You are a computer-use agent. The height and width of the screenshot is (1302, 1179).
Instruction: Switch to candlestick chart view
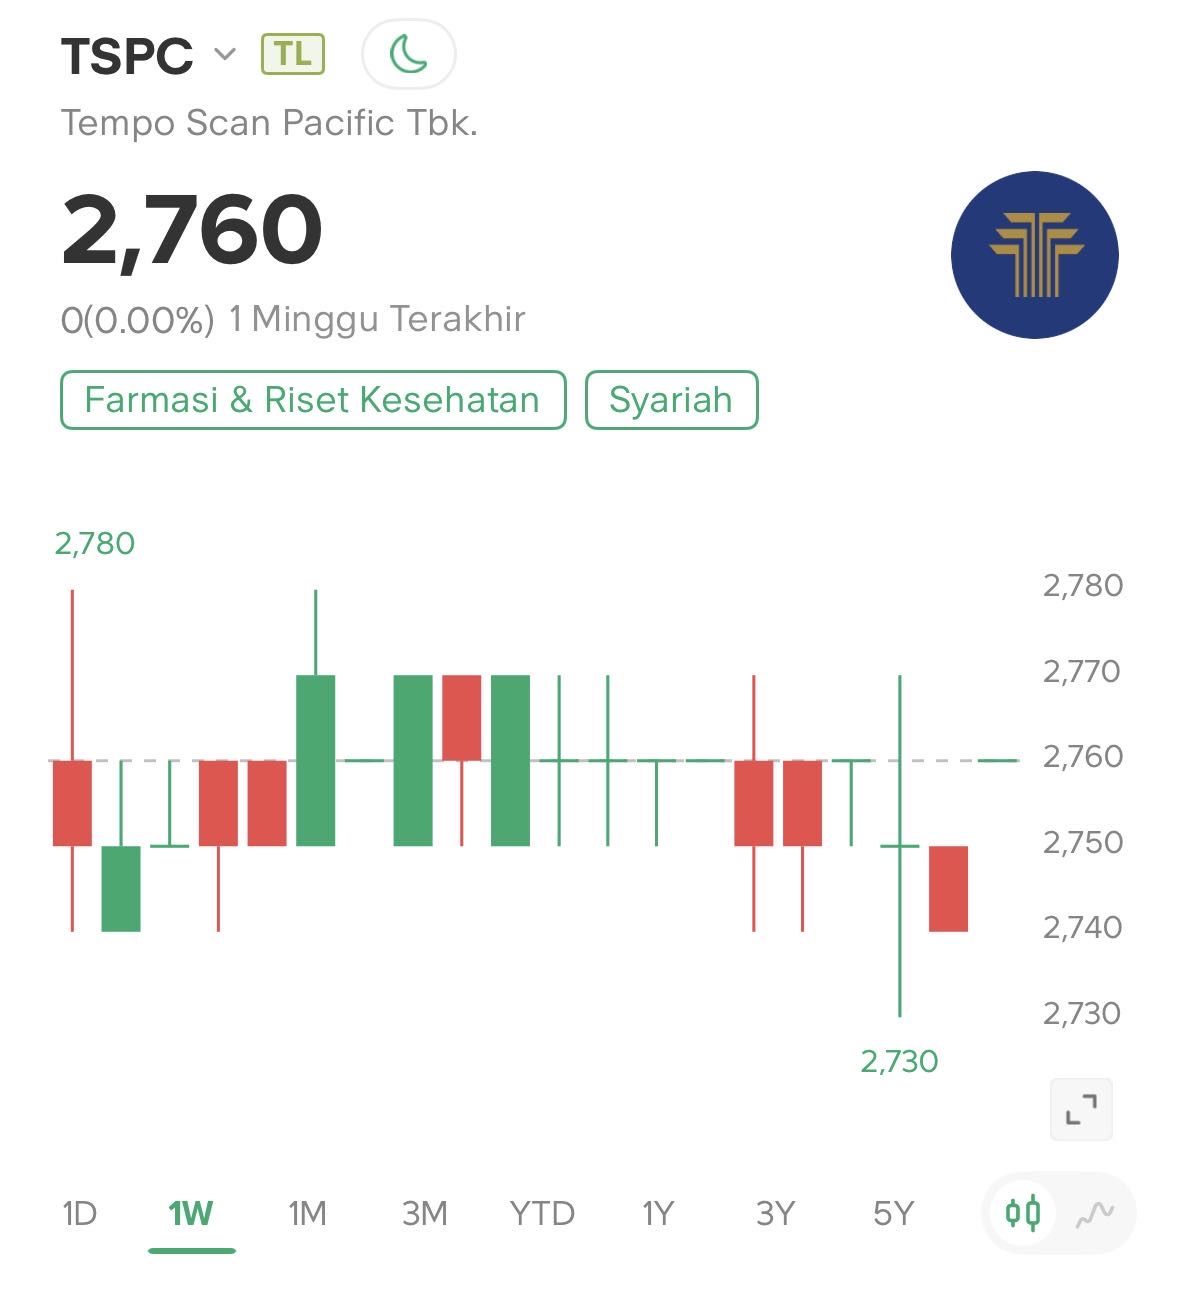tap(1023, 1213)
